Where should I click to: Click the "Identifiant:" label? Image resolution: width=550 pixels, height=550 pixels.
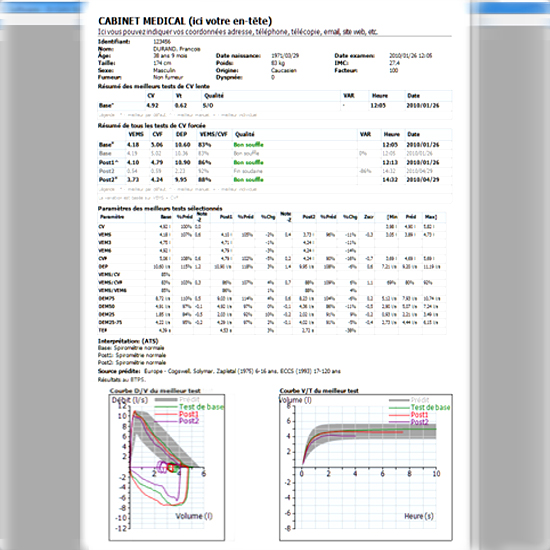pyautogui.click(x=114, y=41)
